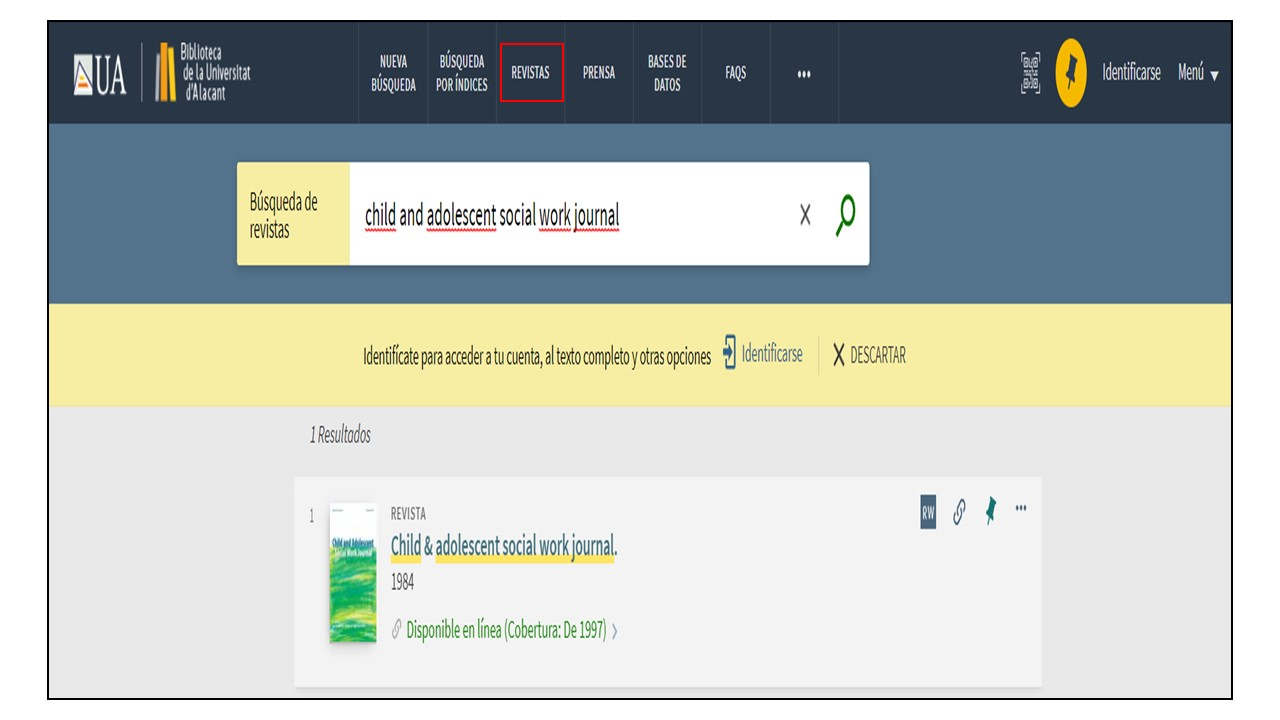Screen dimensions: 1280x720
Task: Show more navigation options via header ellipsis
Action: tap(804, 73)
